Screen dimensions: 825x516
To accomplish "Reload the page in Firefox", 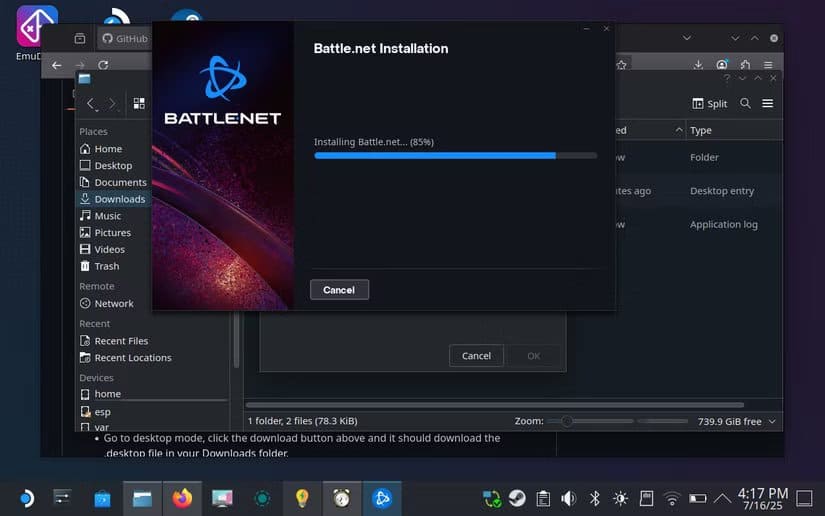I will (103, 65).
